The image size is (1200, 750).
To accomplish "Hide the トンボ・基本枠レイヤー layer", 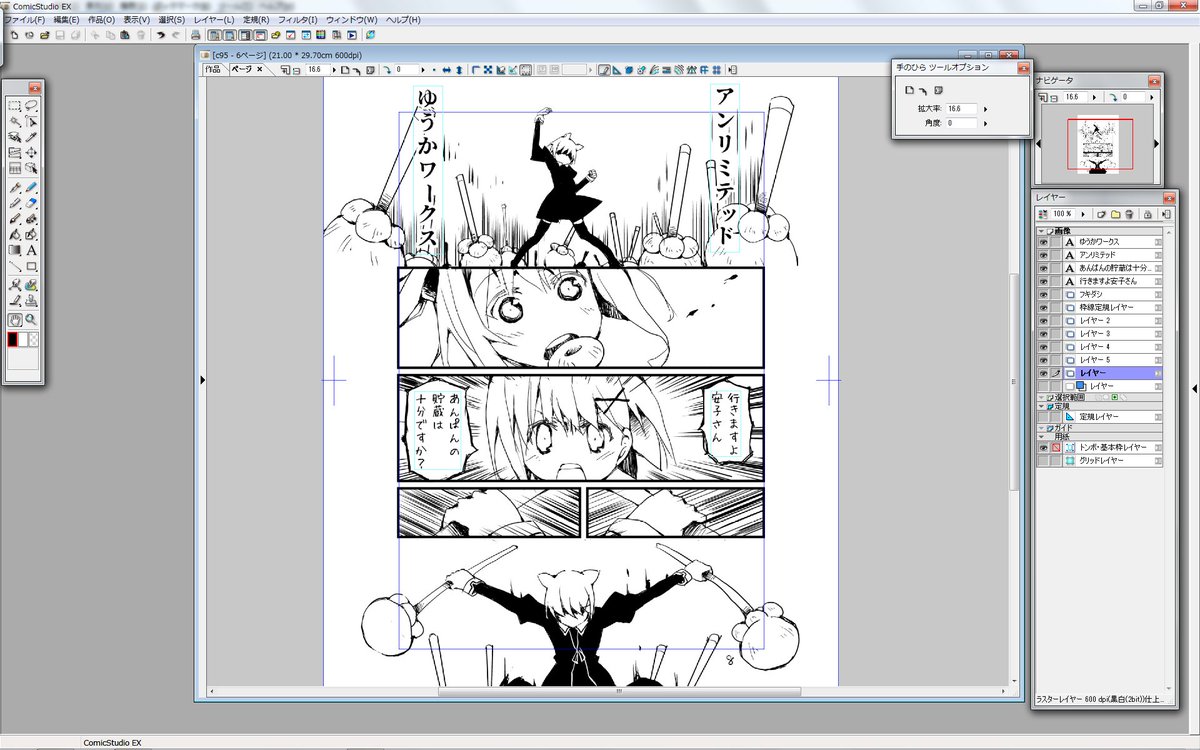I will 1043,447.
